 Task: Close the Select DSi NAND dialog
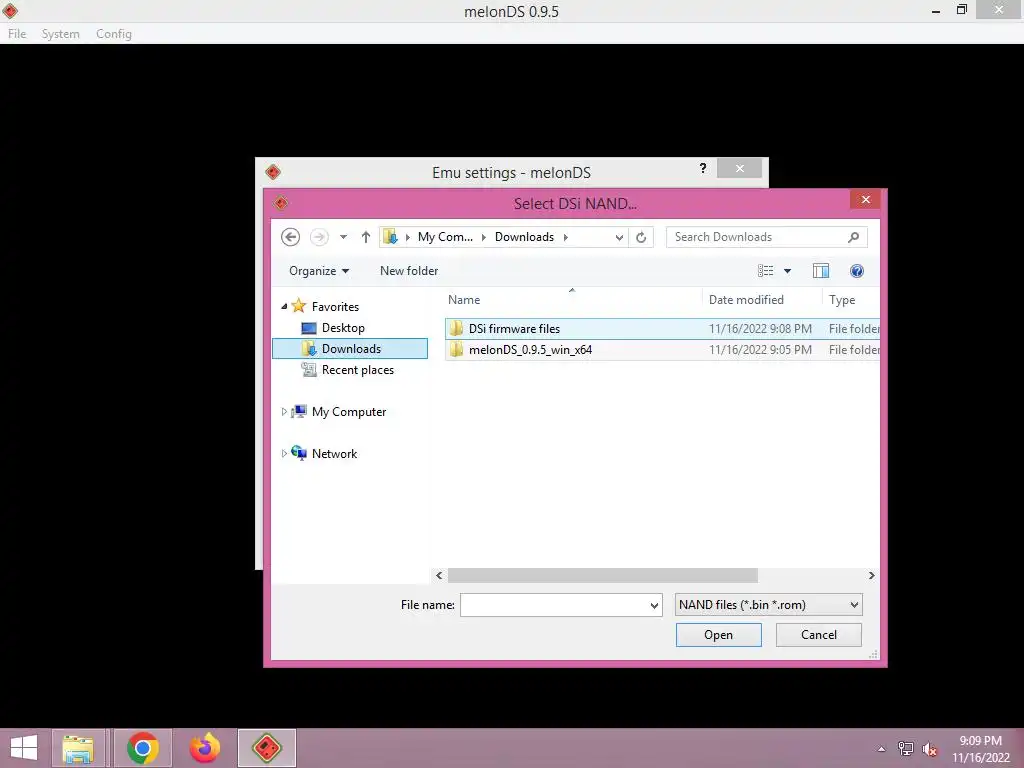(x=865, y=200)
